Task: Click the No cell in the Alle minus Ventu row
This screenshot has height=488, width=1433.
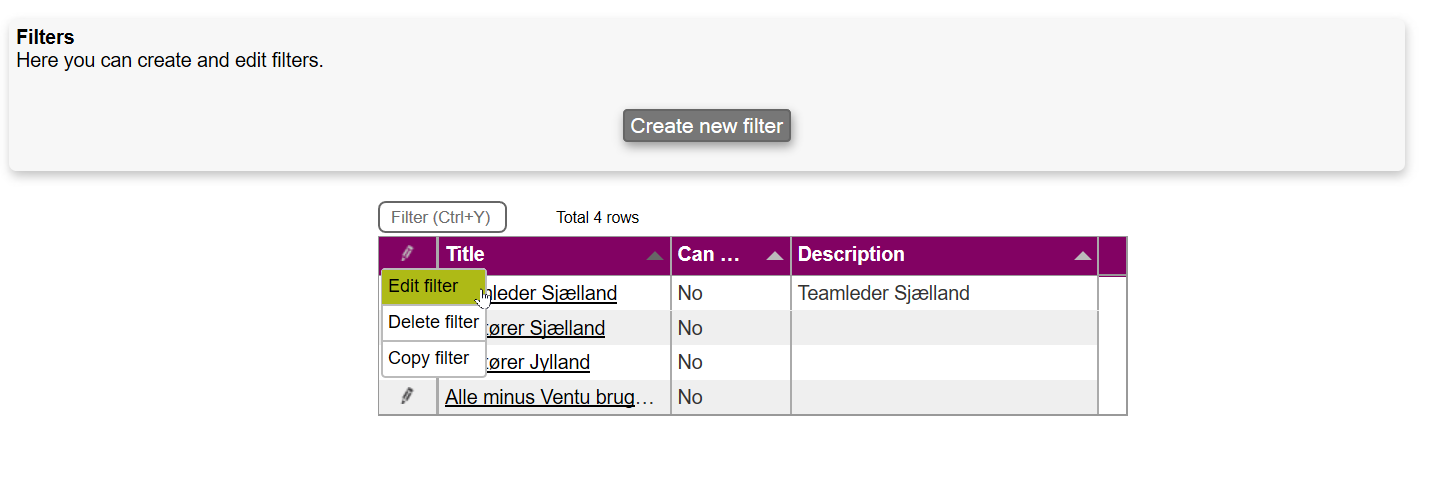Action: coord(690,397)
